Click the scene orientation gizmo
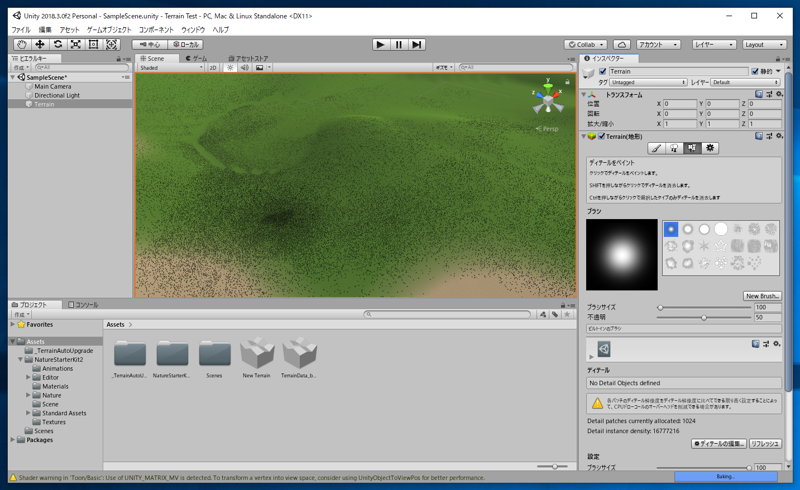Viewport: 800px width, 490px height. [x=548, y=100]
